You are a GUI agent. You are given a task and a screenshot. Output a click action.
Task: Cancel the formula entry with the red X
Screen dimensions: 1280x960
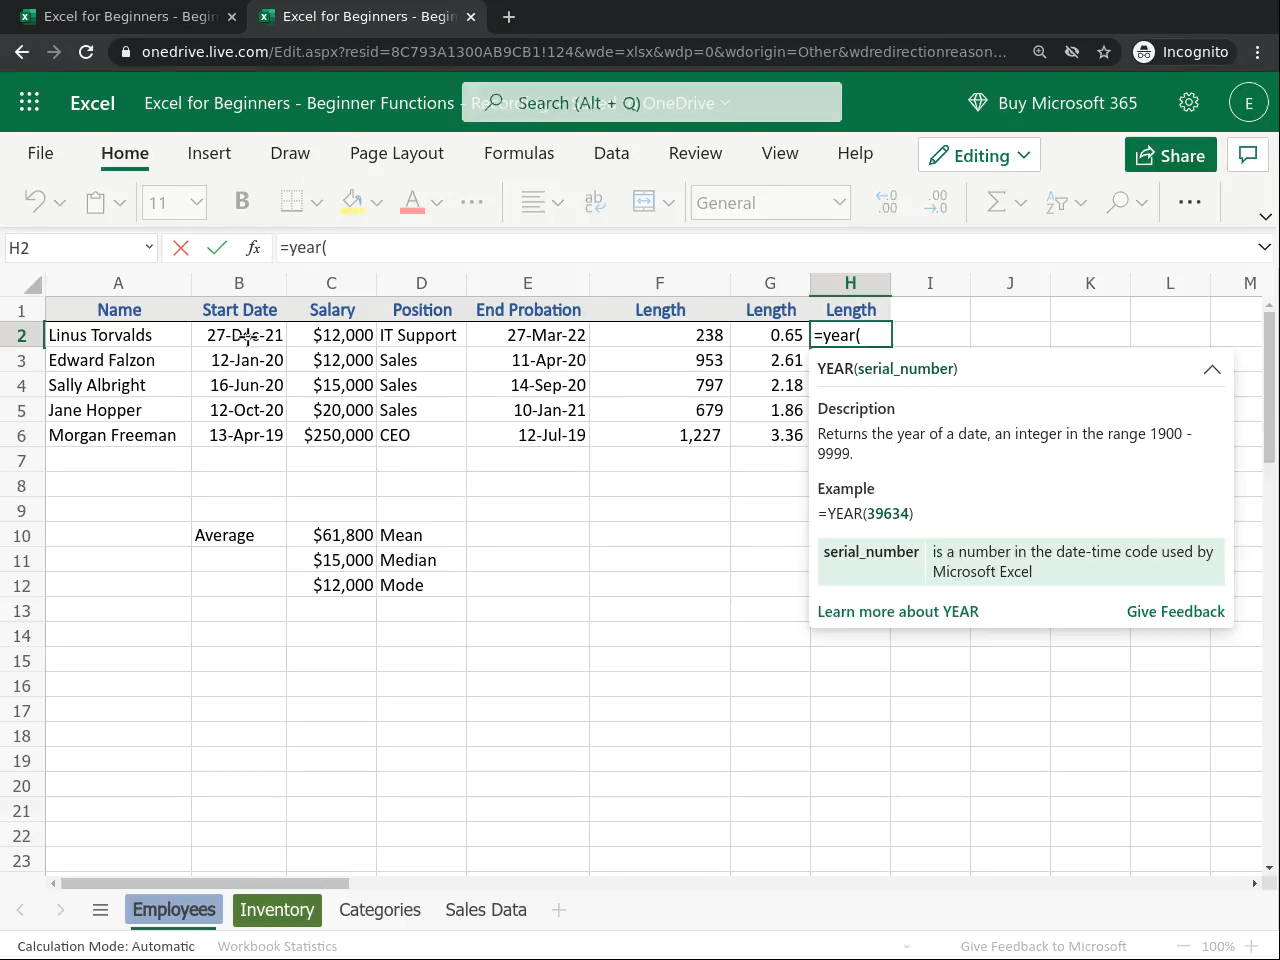point(181,248)
